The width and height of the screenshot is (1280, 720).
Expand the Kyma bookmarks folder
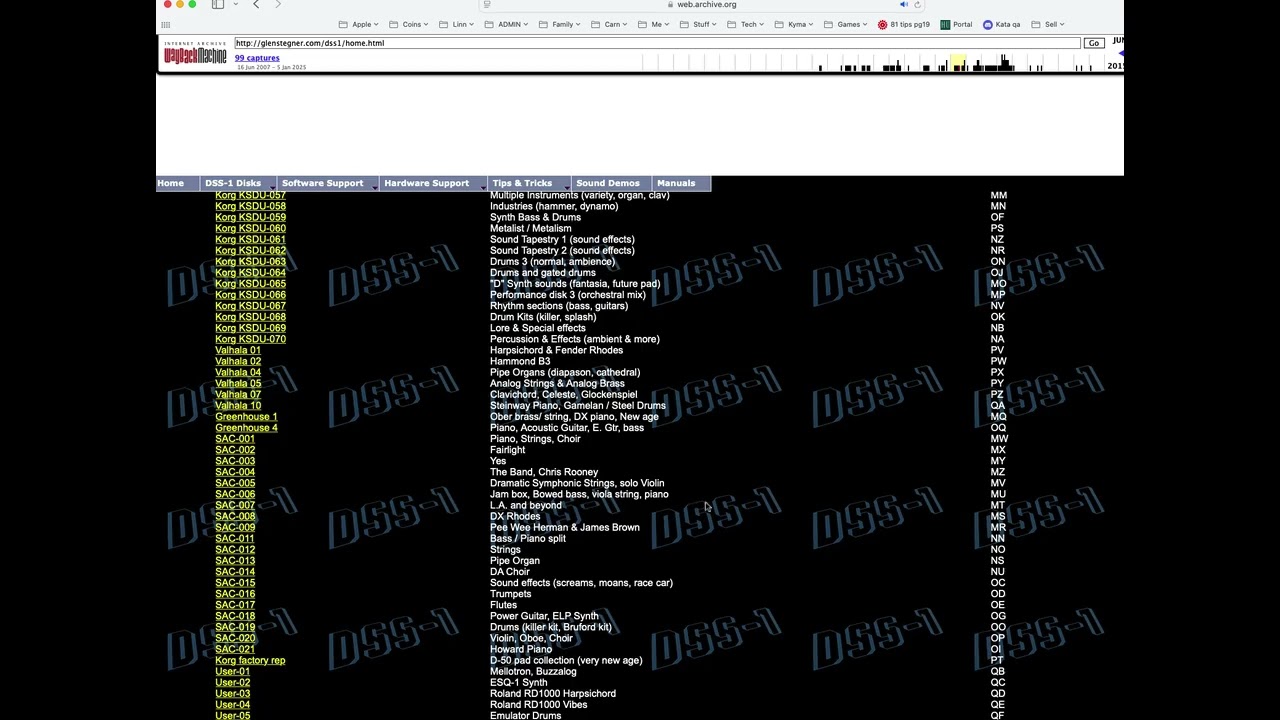pos(794,24)
